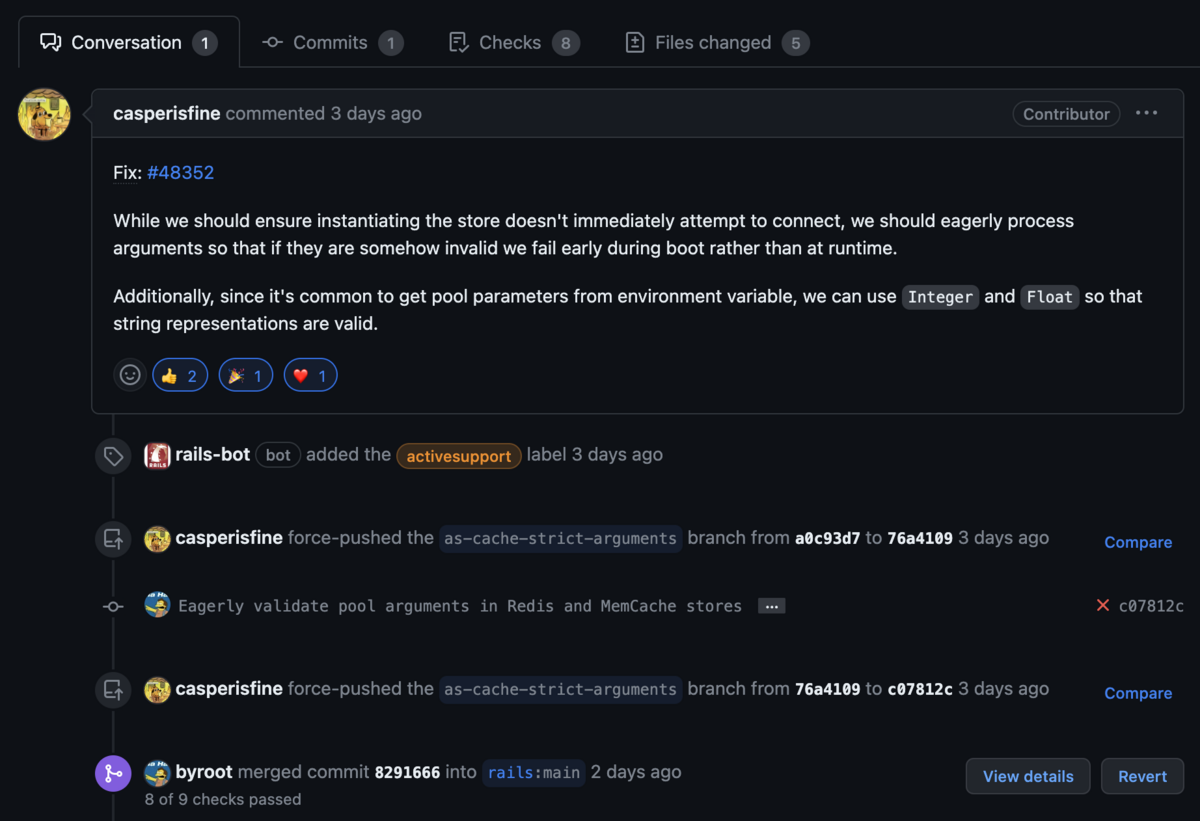
Task: Open commit hash c07812c beside the failed-check X
Action: [x=1151, y=606]
